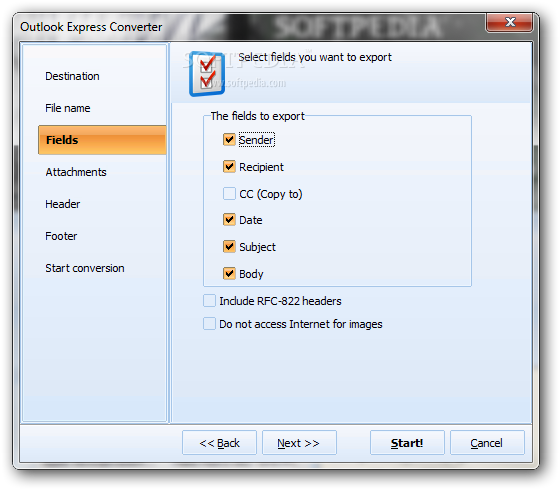
Task: Enable the CC (Copy to) checkbox
Action: coord(229,194)
